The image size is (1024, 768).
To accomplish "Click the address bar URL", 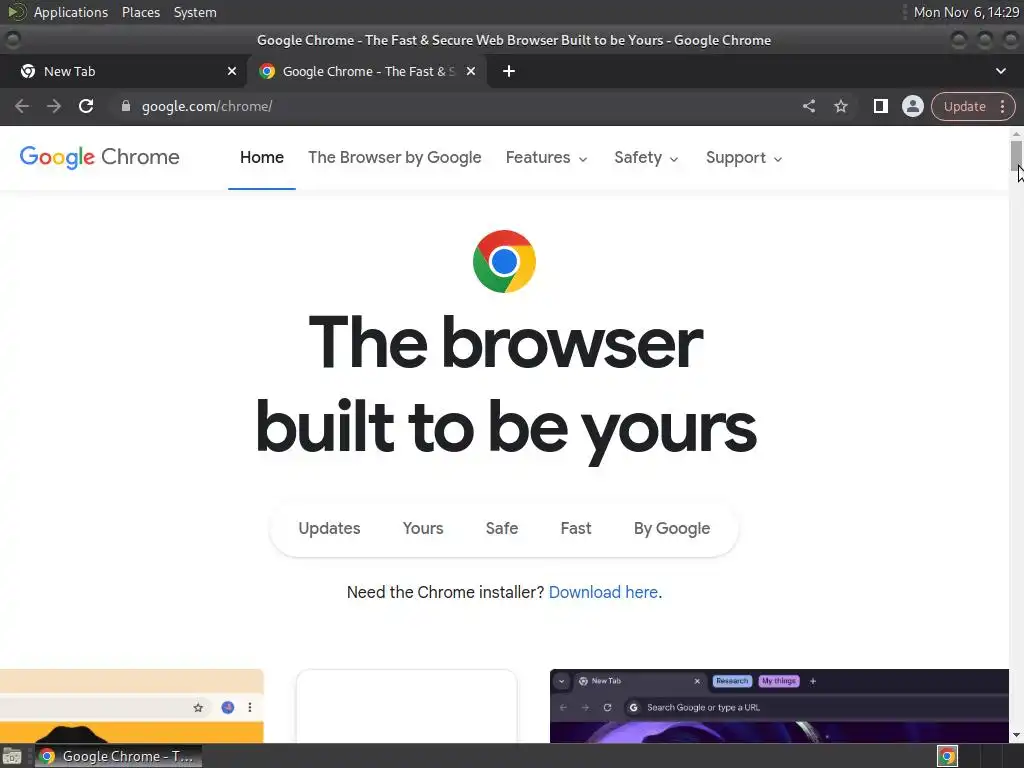I will [207, 106].
